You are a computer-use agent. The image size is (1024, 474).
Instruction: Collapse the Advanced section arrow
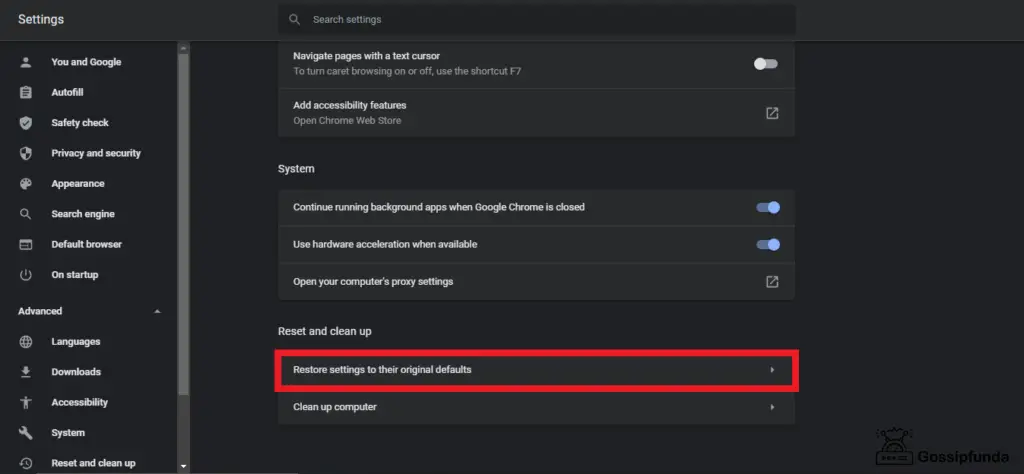pos(157,311)
